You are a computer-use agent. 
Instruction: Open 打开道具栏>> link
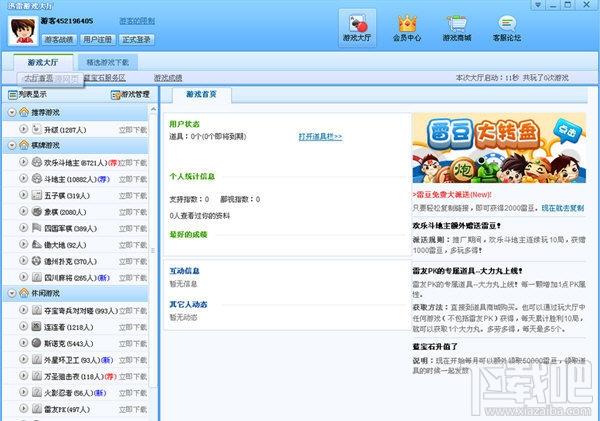pyautogui.click(x=320, y=137)
